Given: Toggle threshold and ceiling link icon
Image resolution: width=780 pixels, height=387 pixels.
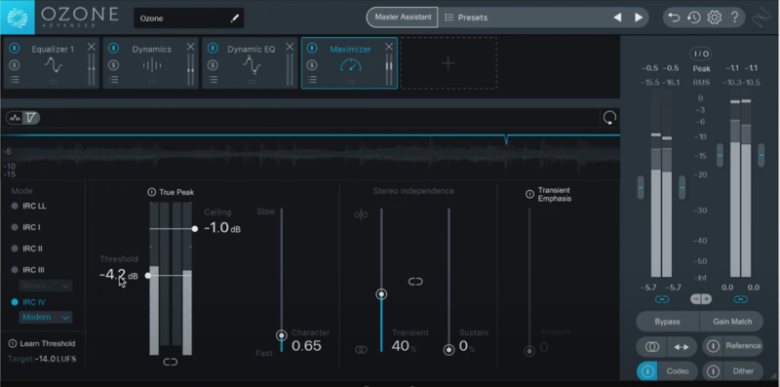Looking at the screenshot, I should [x=170, y=362].
